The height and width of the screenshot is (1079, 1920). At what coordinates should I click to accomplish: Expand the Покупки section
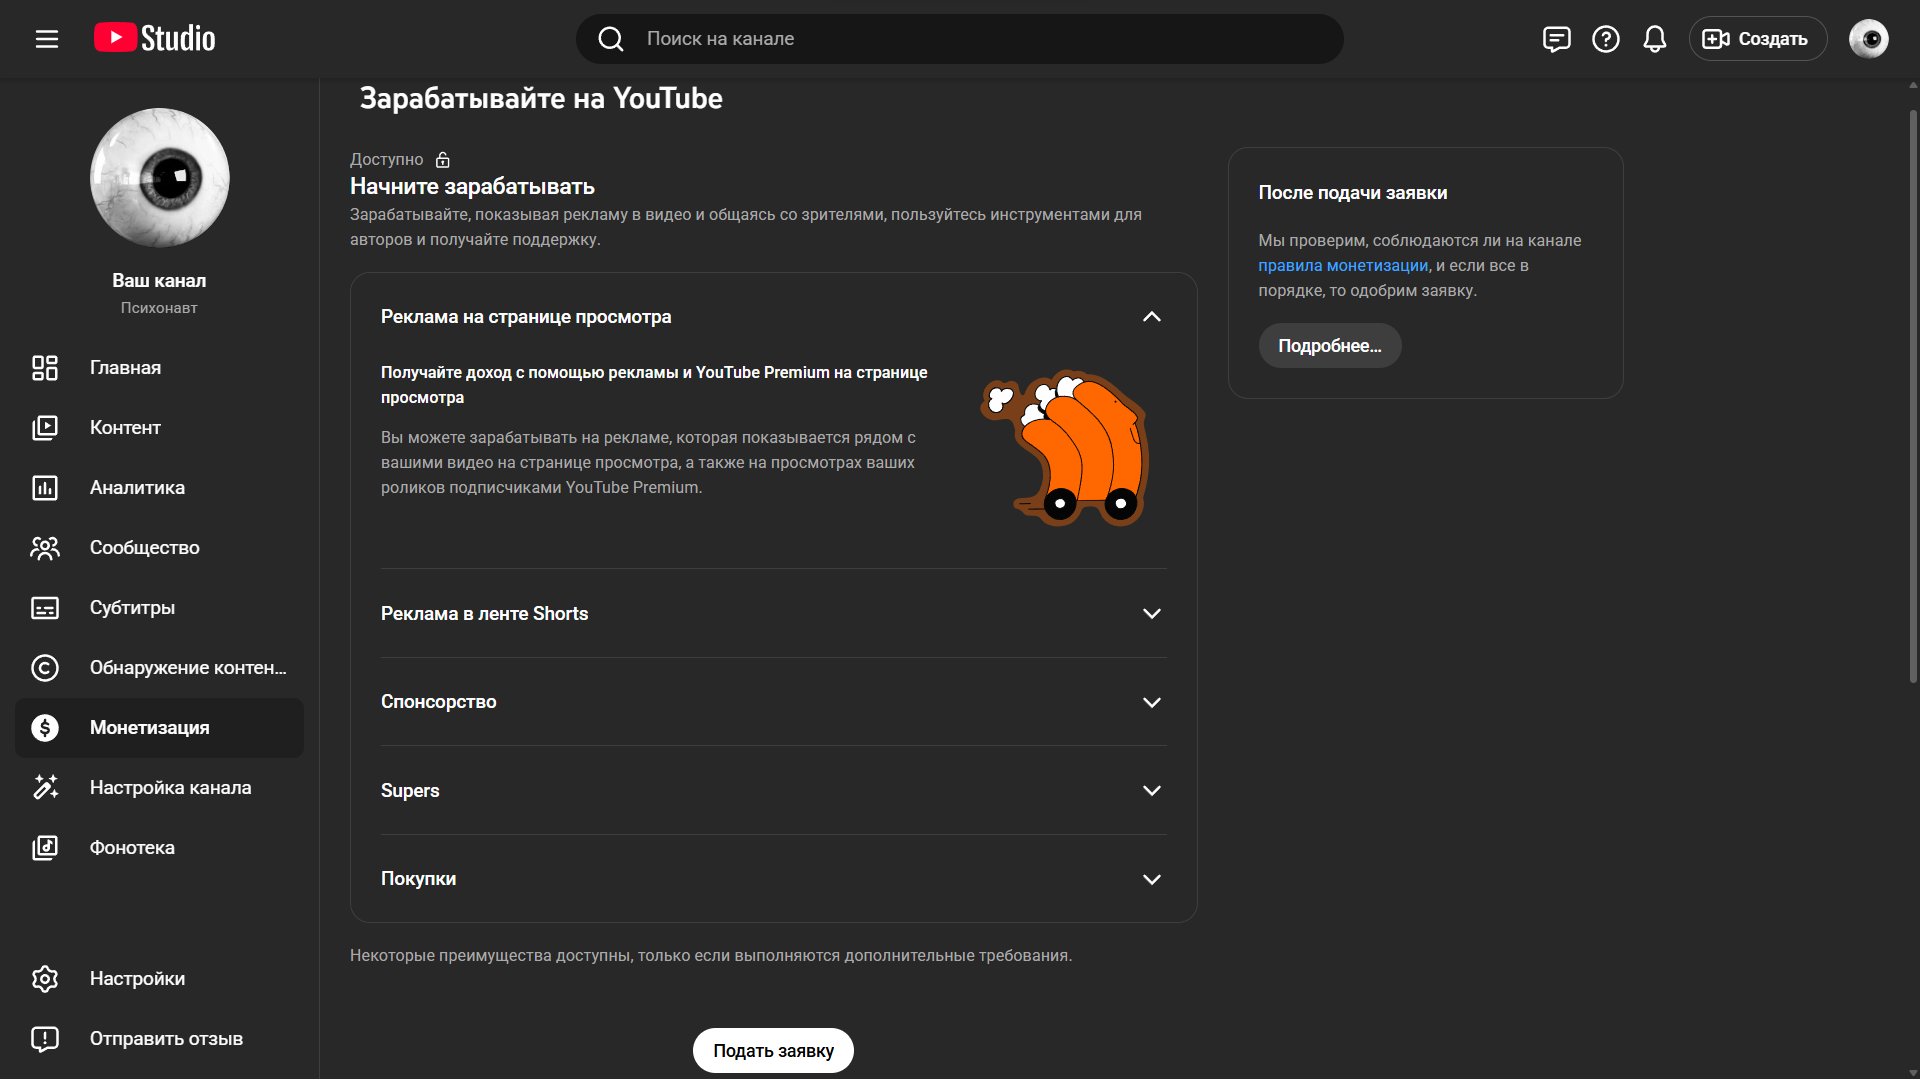tap(1152, 879)
